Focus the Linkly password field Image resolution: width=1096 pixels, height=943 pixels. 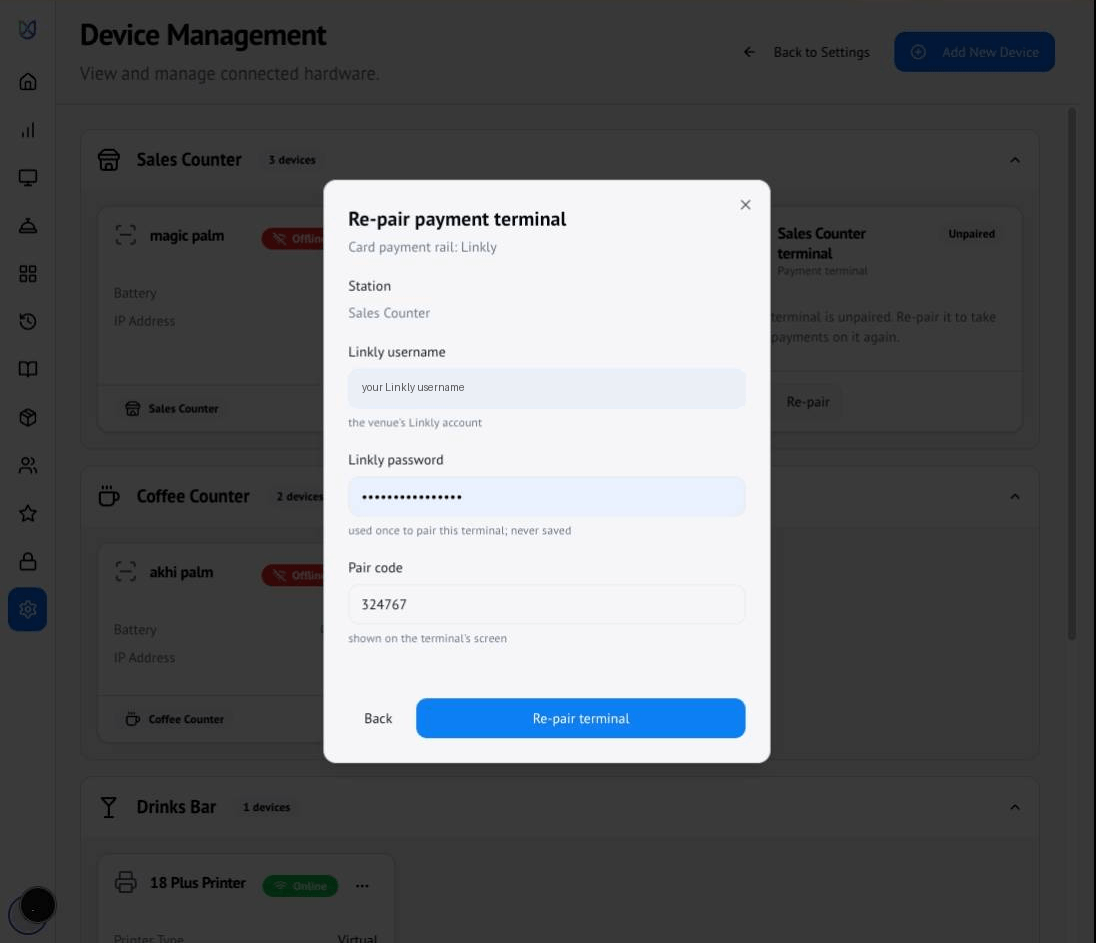[547, 496]
